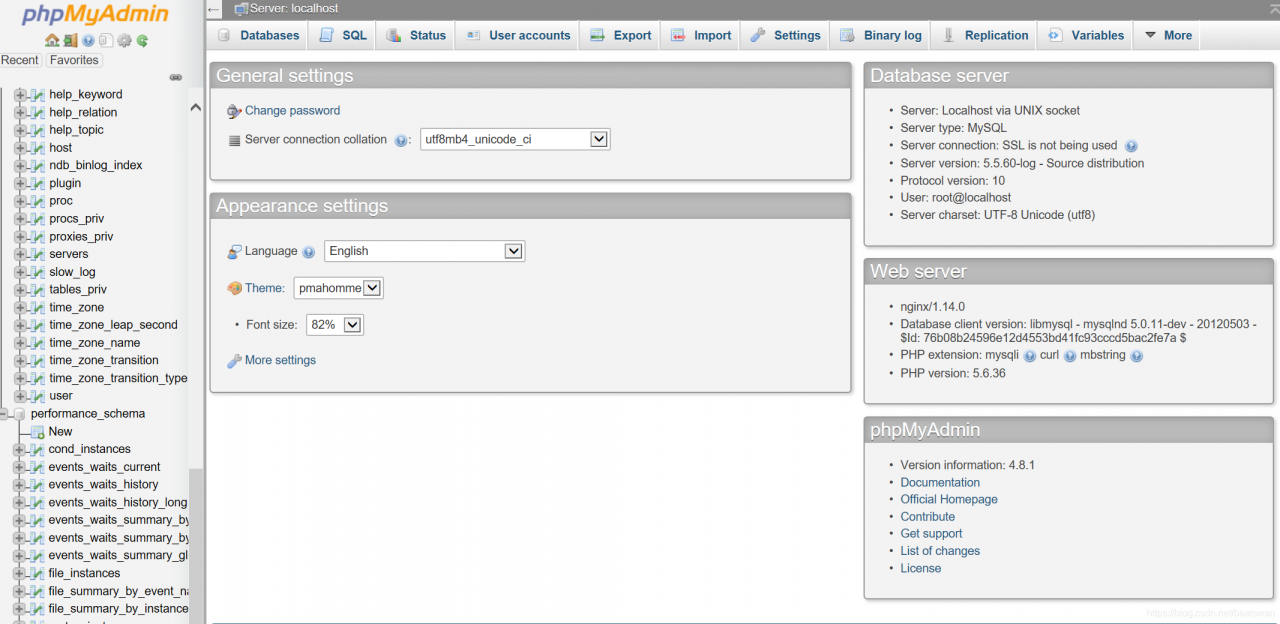Open the Official Homepage link
Image resolution: width=1280 pixels, height=624 pixels.
tap(949, 500)
